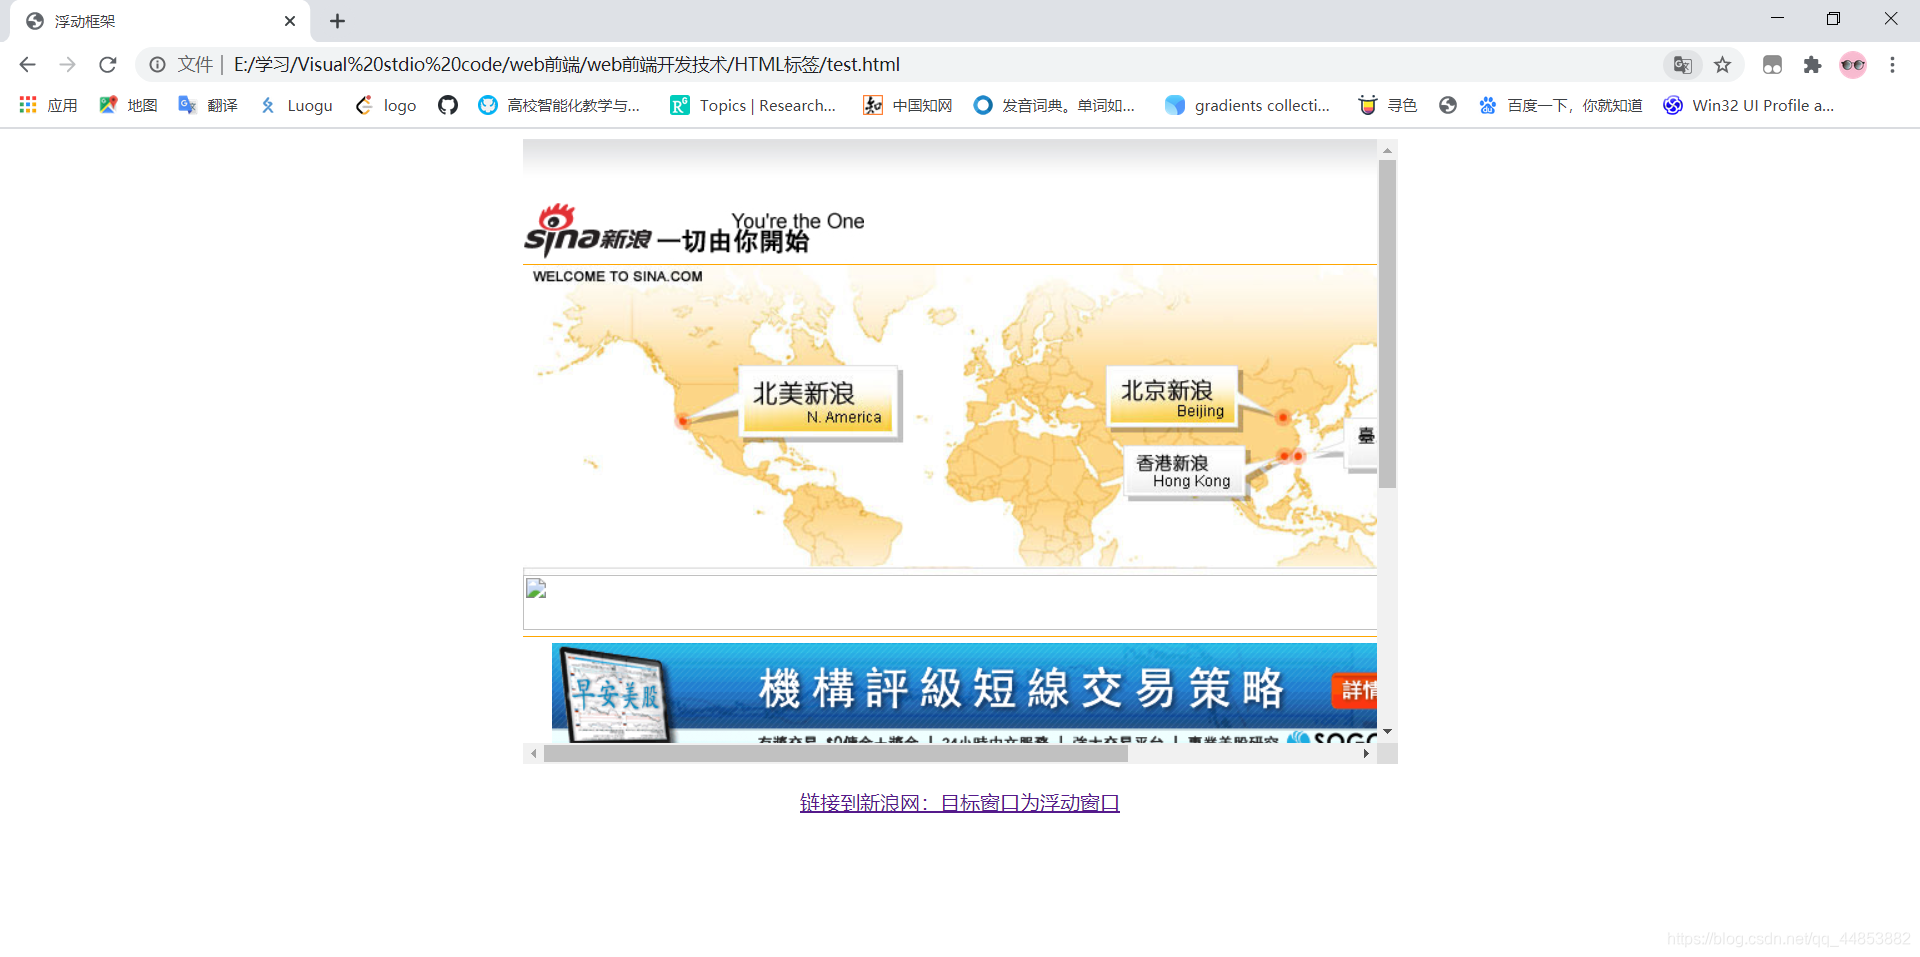Select 香港新浪 Hong Kong on the map
The height and width of the screenshot is (957, 1920).
[x=1185, y=471]
